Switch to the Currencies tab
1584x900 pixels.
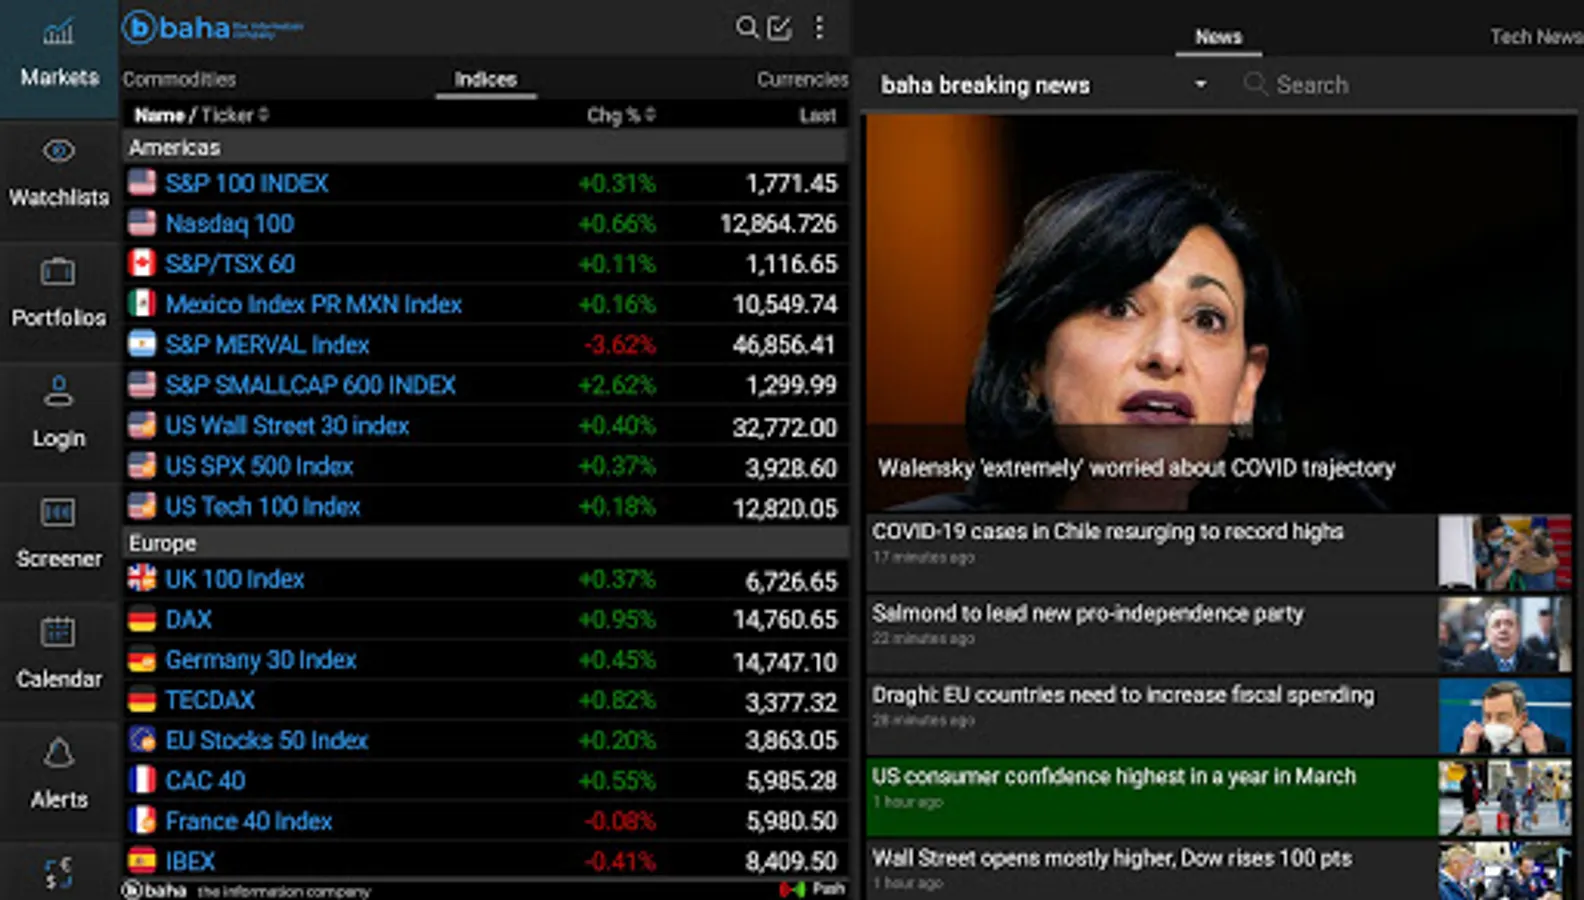pos(802,79)
